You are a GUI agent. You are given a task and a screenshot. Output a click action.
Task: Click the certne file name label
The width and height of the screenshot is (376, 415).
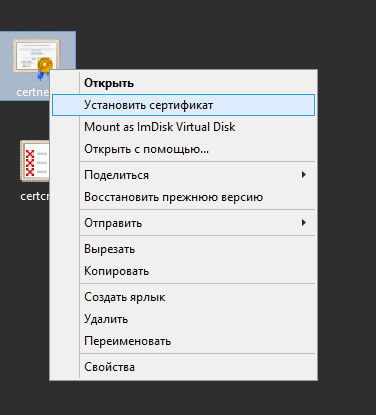click(x=33, y=92)
